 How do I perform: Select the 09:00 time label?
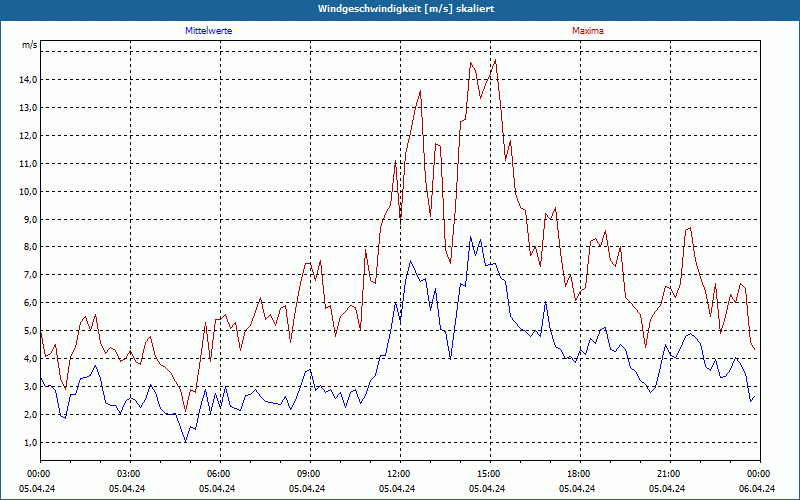310,474
